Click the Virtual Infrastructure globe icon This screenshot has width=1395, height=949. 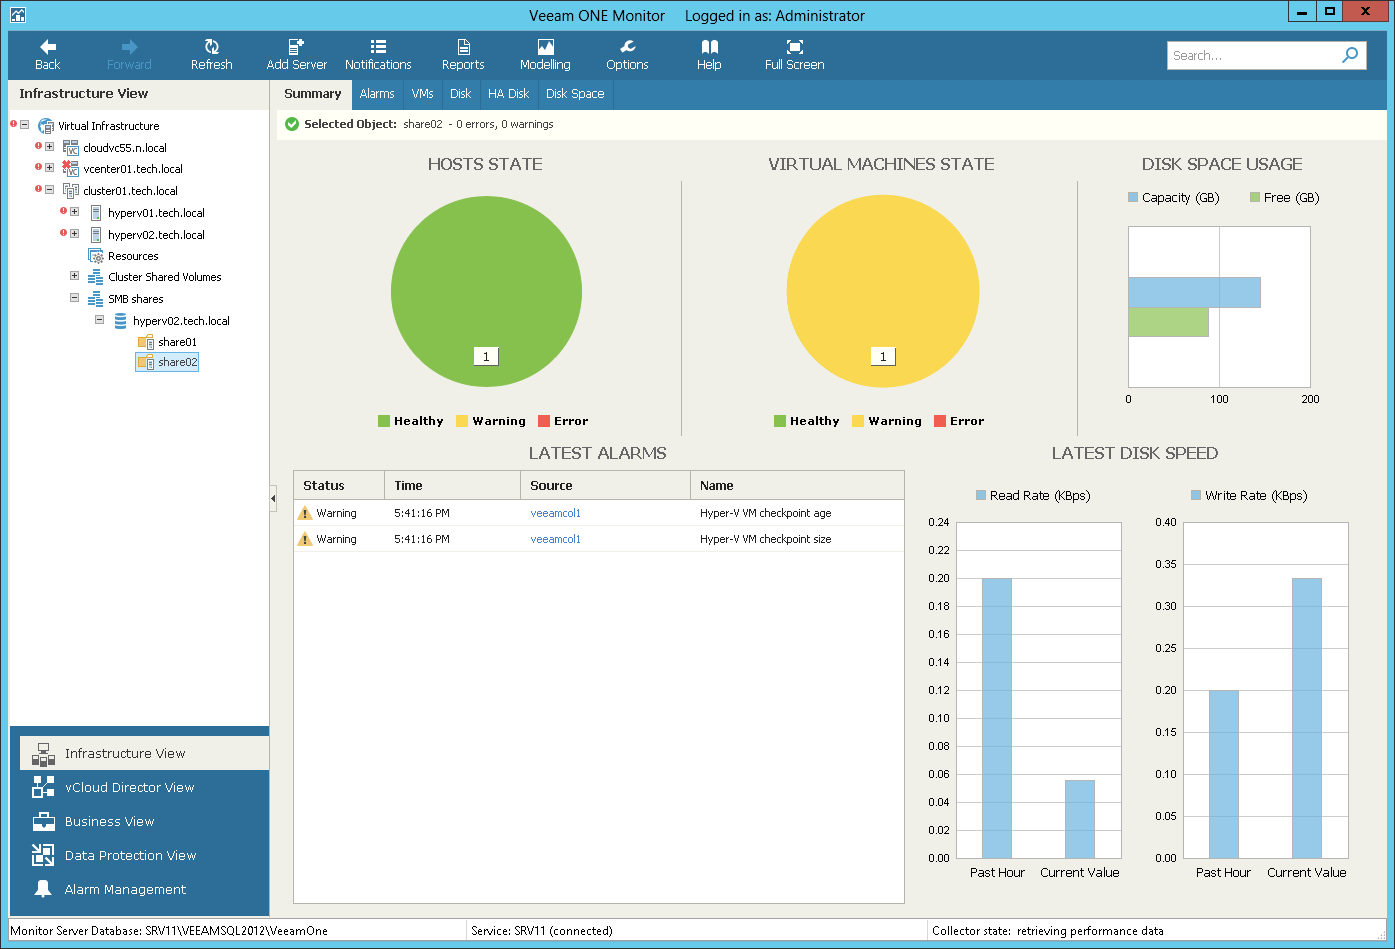coord(46,126)
